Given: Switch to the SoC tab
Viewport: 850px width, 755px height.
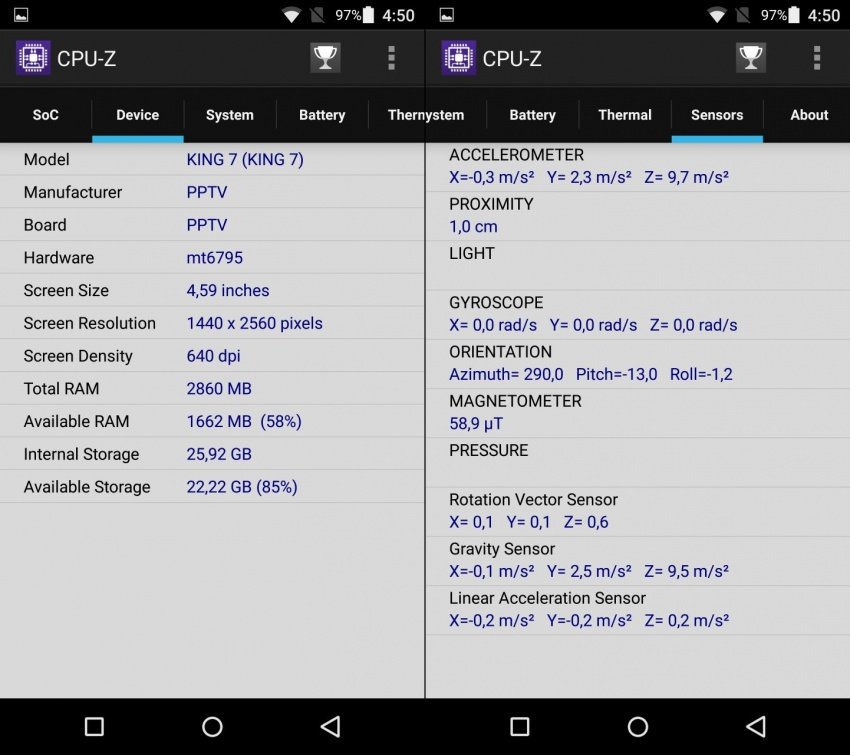Looking at the screenshot, I should point(46,115).
